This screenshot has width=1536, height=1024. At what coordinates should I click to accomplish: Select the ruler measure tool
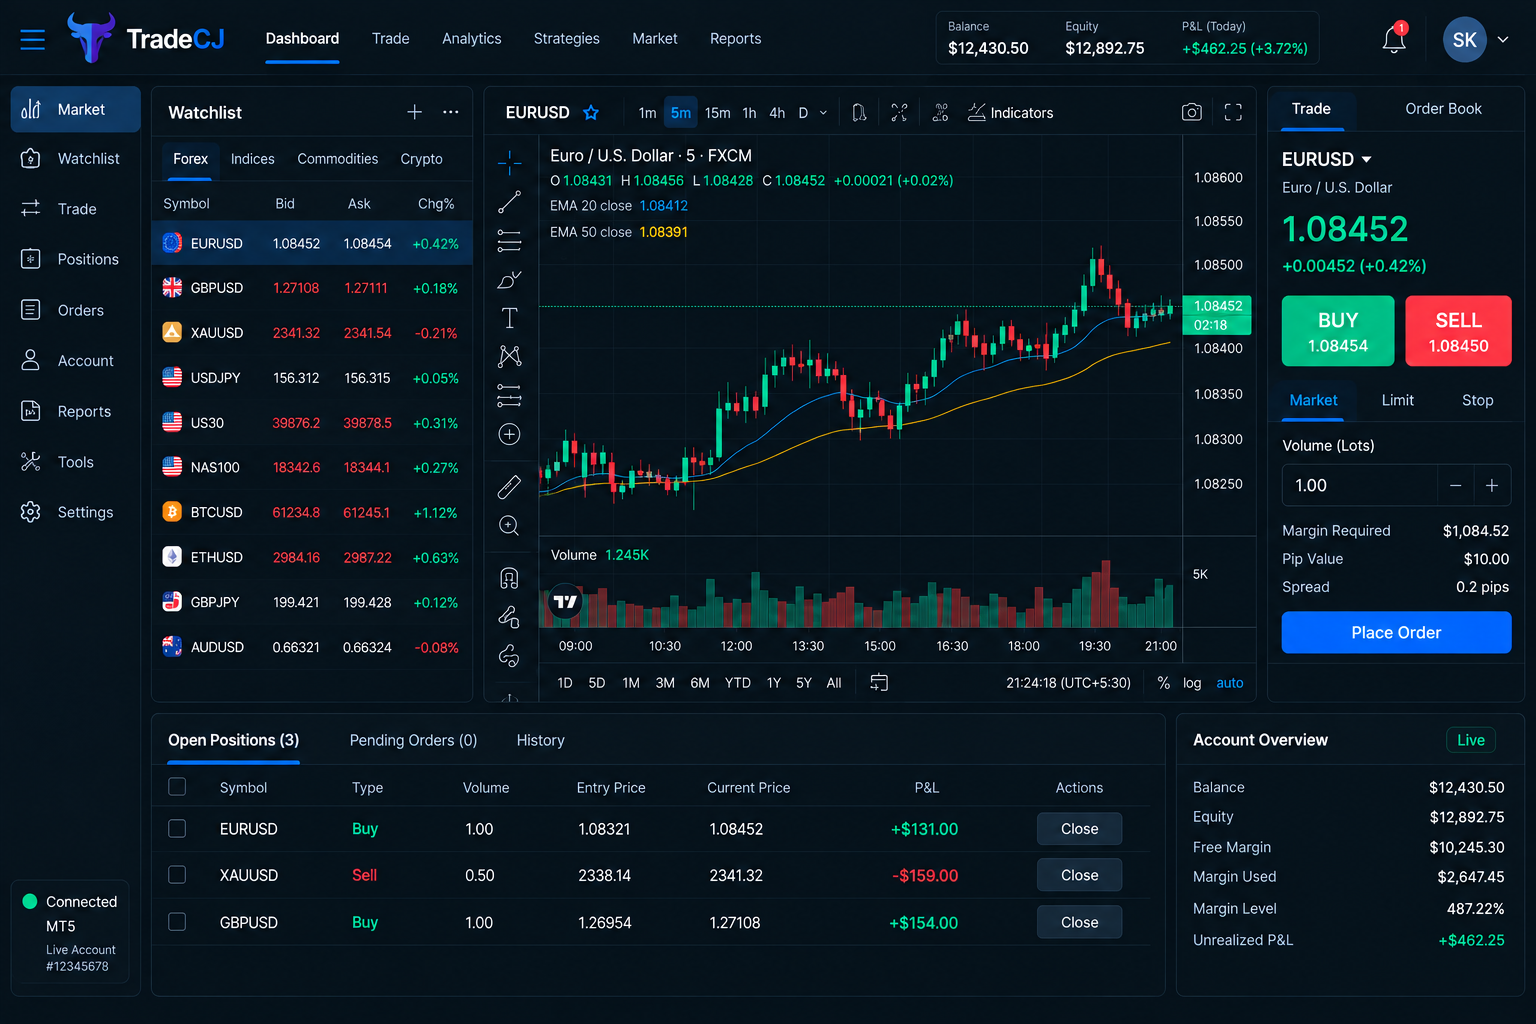pos(509,487)
